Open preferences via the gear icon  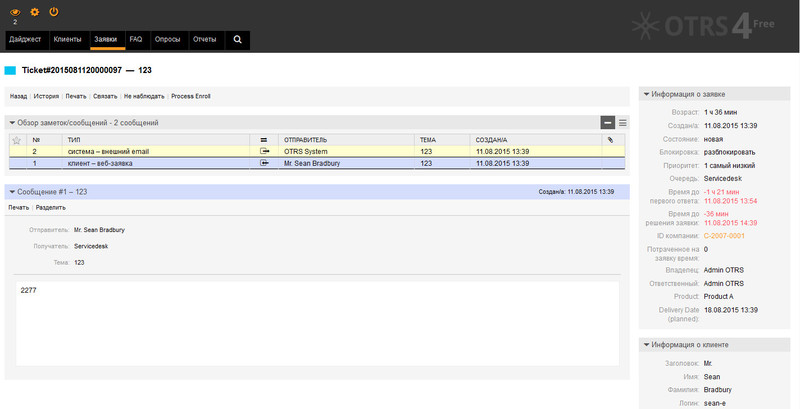[x=35, y=12]
